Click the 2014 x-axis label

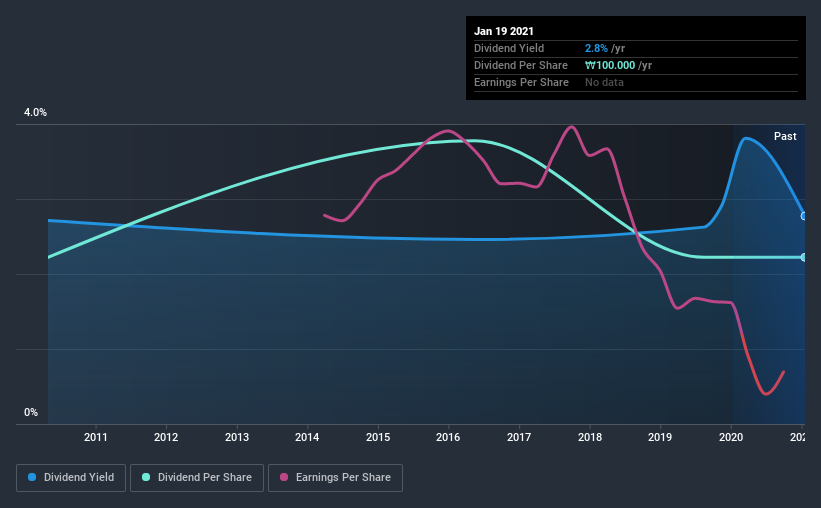tap(307, 437)
